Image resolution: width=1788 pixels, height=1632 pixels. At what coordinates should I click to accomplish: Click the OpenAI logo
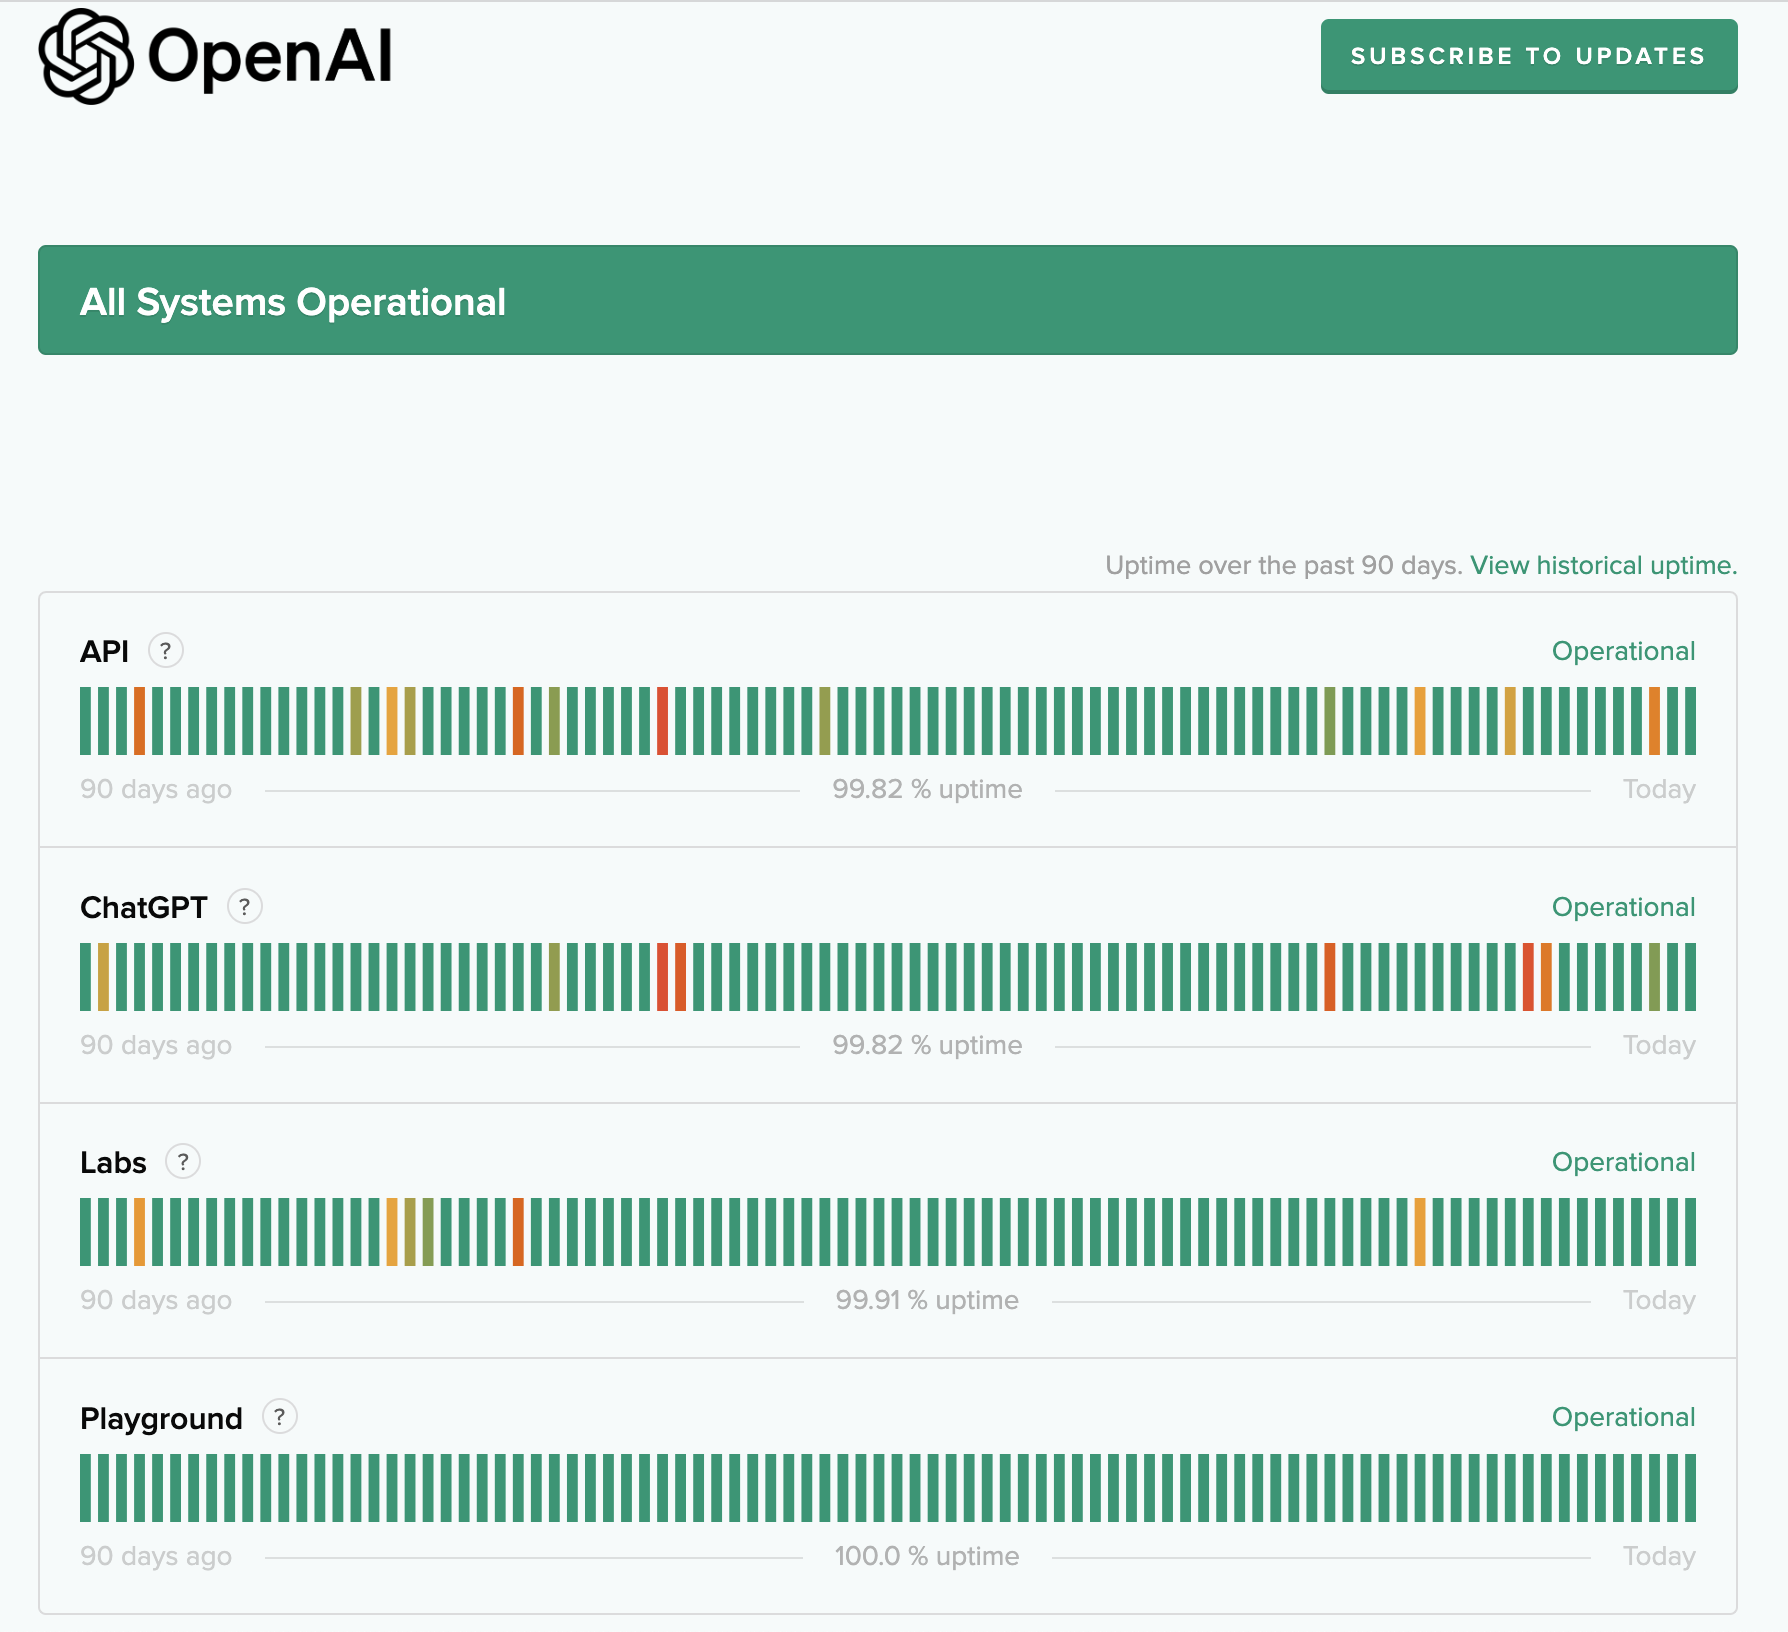216,56
